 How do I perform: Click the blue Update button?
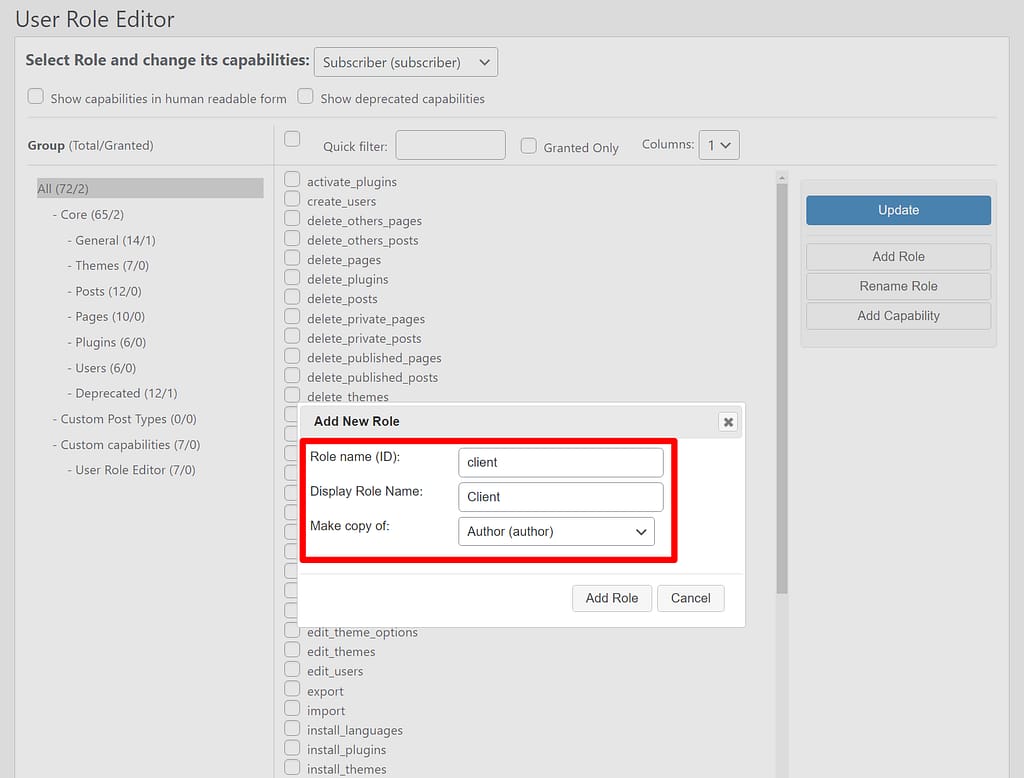tap(898, 210)
